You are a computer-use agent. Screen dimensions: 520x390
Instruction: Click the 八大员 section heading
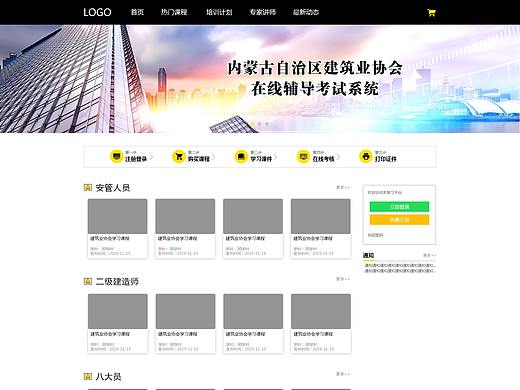click(108, 377)
